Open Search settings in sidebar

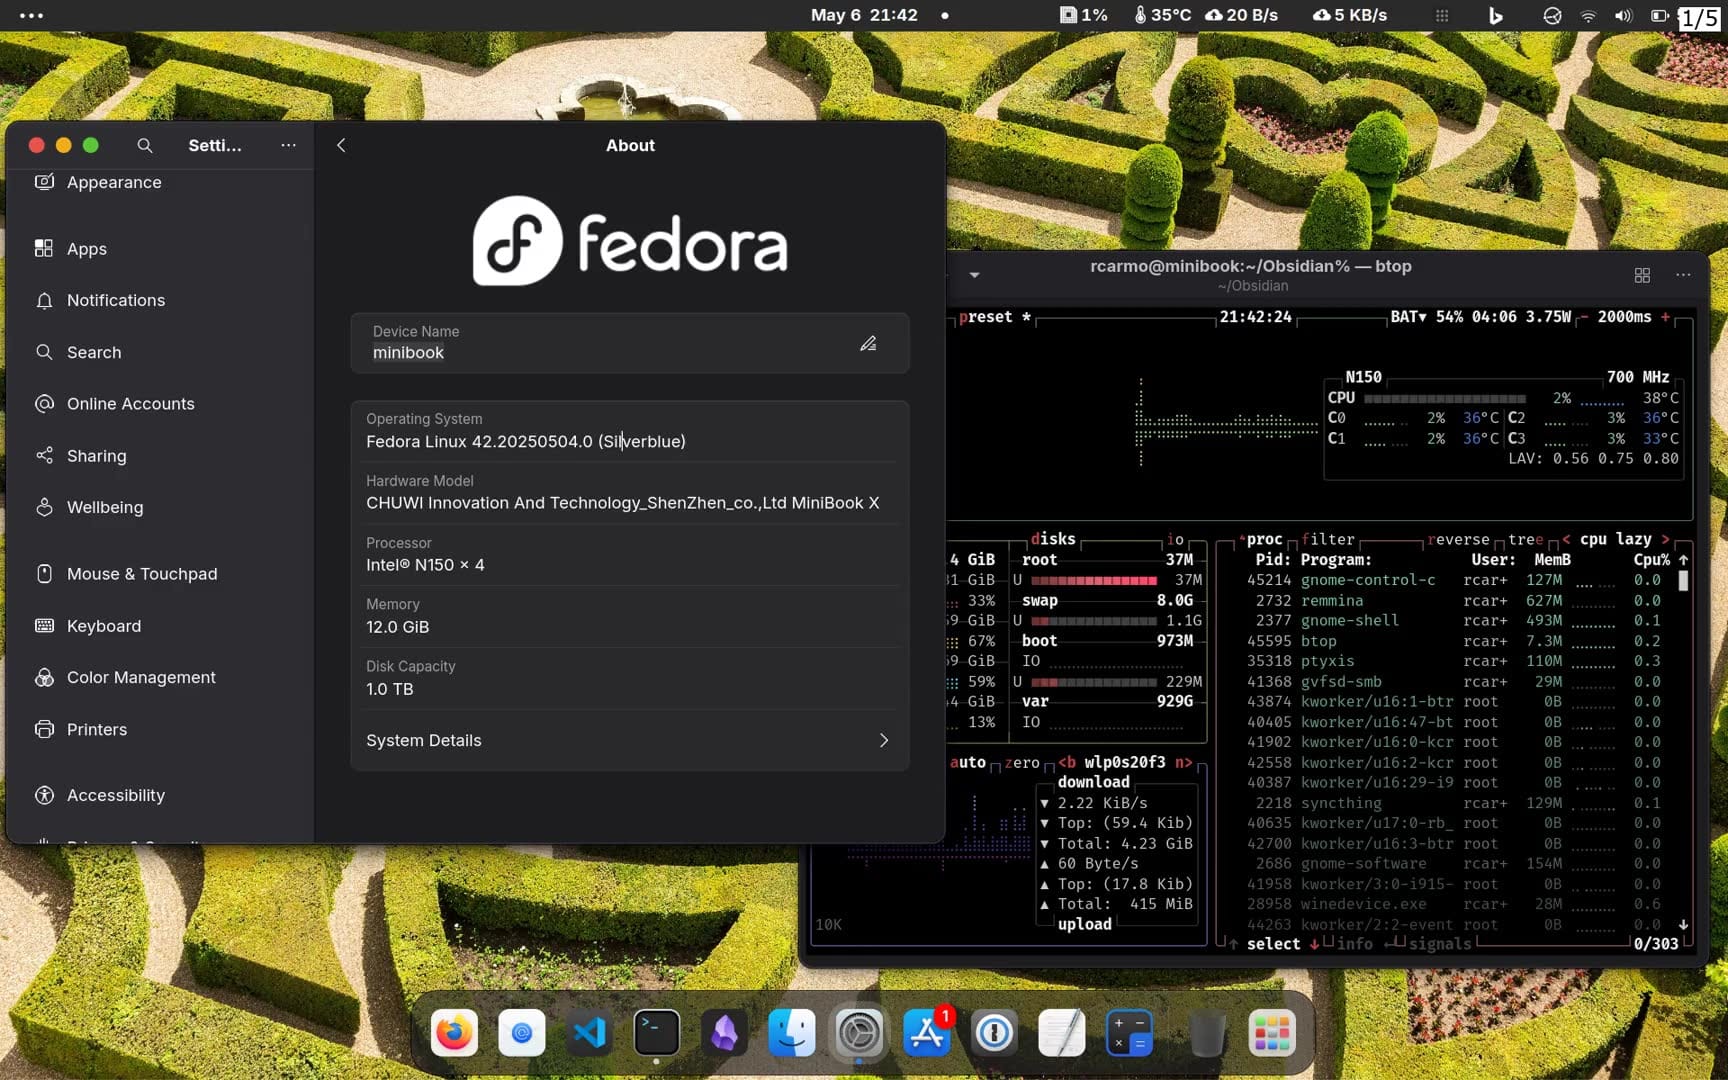pos(160,352)
